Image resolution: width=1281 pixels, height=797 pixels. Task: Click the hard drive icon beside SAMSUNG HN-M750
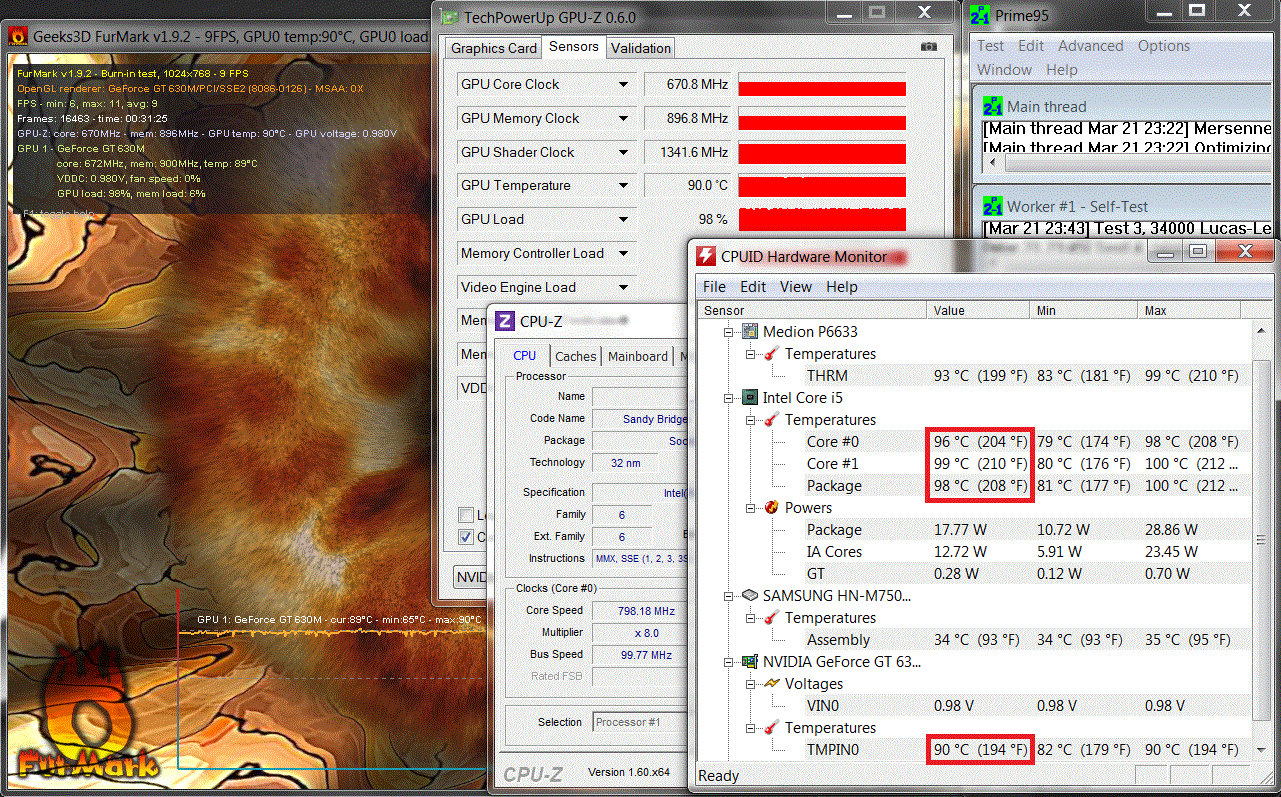point(749,596)
